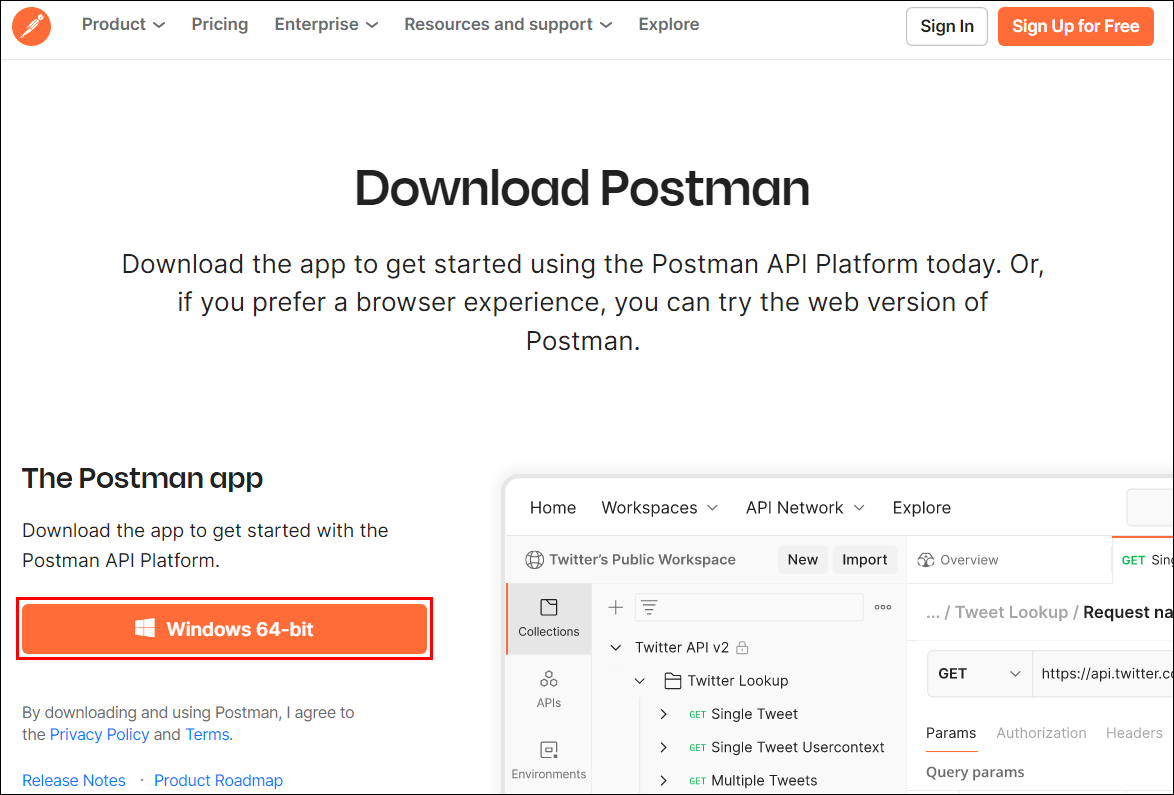Viewport: 1174px width, 795px height.
Task: Click the lock icon next to Twitter API v2
Action: point(742,648)
